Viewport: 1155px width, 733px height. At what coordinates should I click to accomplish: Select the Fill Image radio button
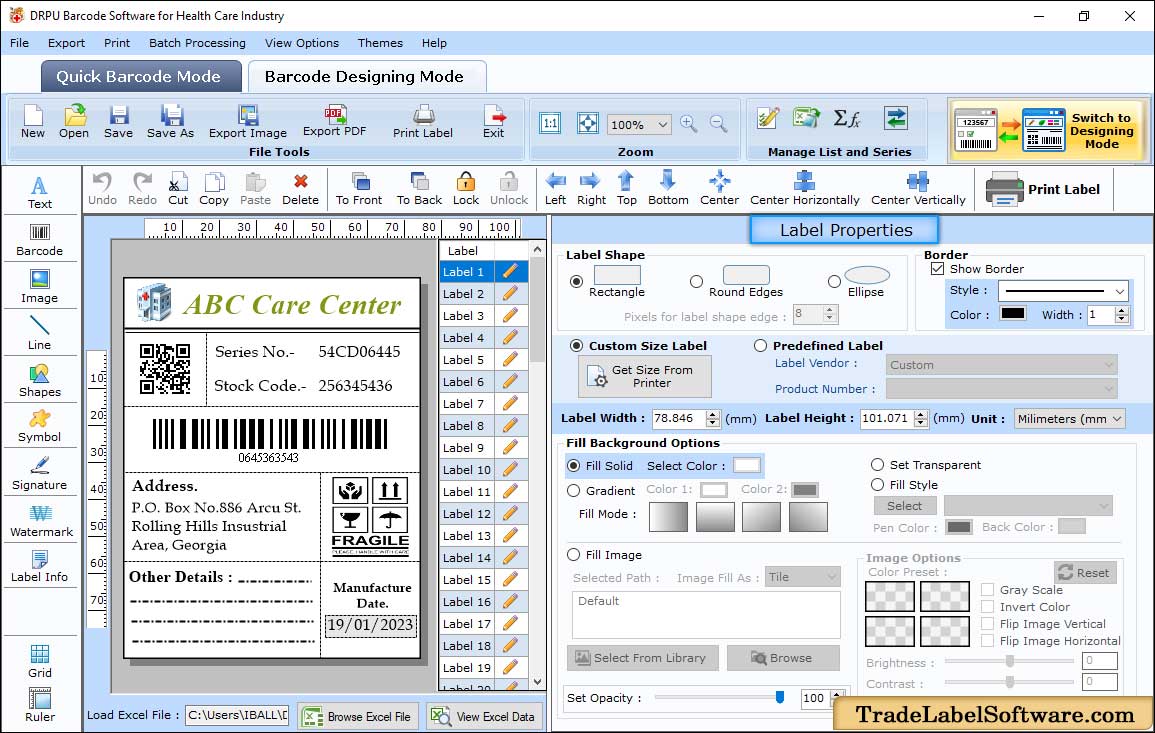click(574, 555)
